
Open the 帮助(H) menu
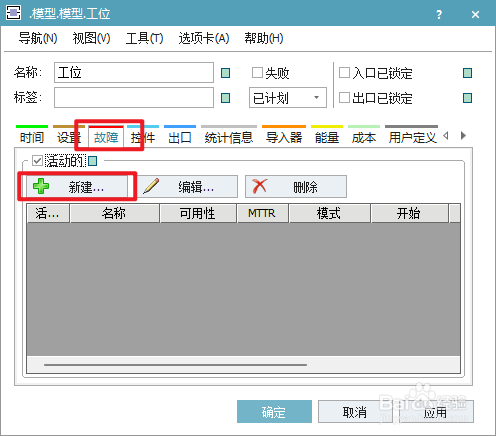click(x=264, y=38)
